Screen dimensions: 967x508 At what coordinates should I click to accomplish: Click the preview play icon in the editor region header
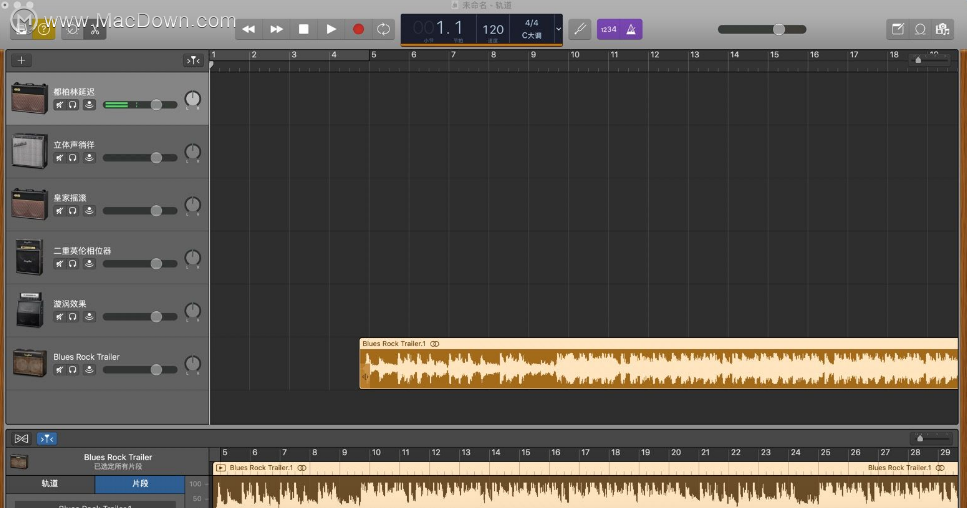pyautogui.click(x=221, y=468)
